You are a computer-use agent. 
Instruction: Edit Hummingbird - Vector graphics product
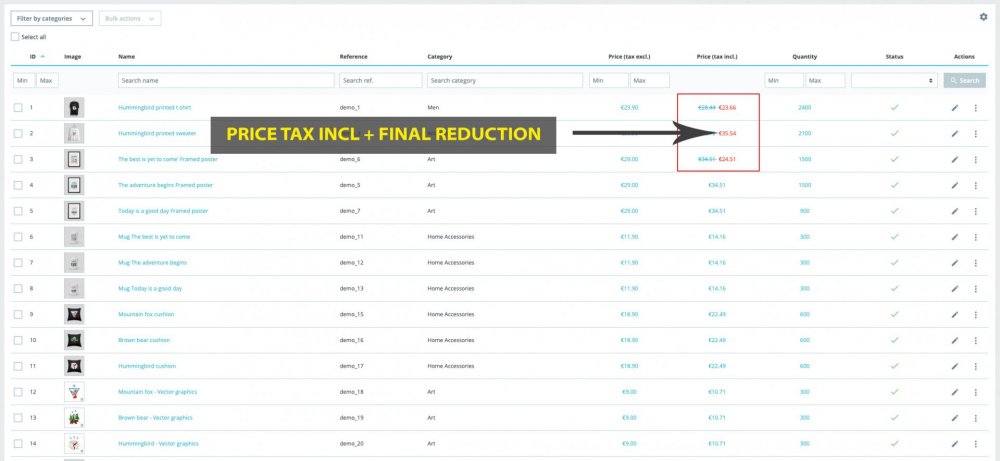coord(955,443)
